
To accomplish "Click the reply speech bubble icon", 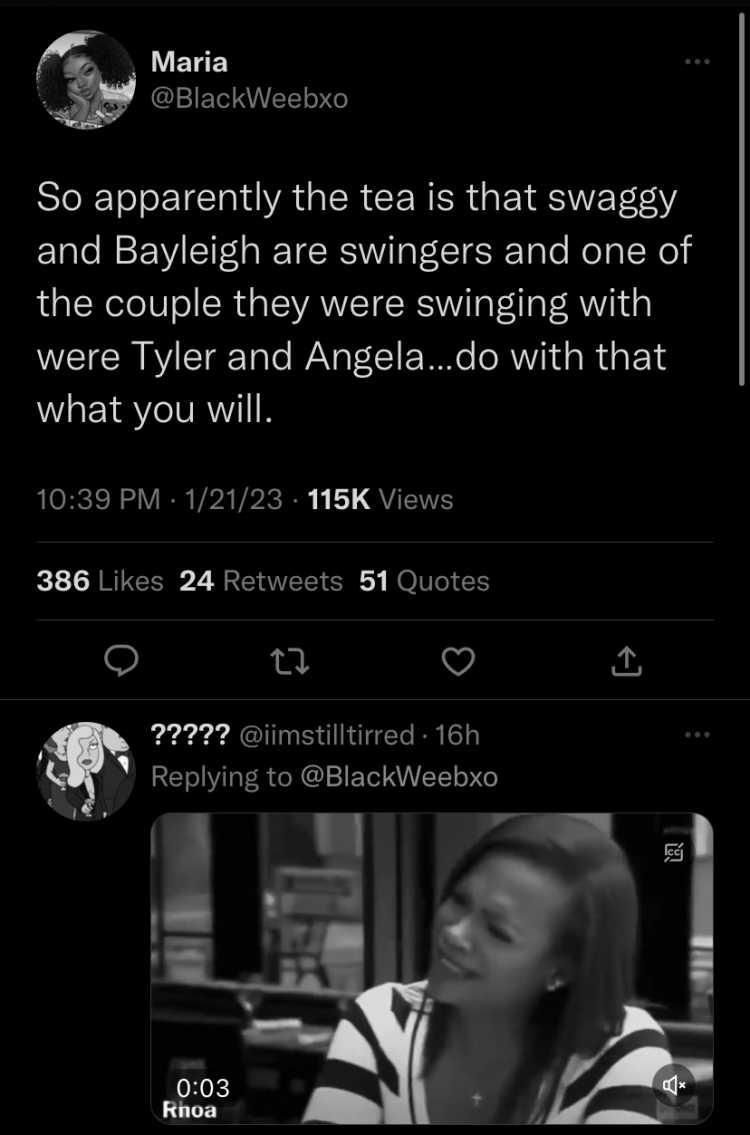I will point(121,661).
